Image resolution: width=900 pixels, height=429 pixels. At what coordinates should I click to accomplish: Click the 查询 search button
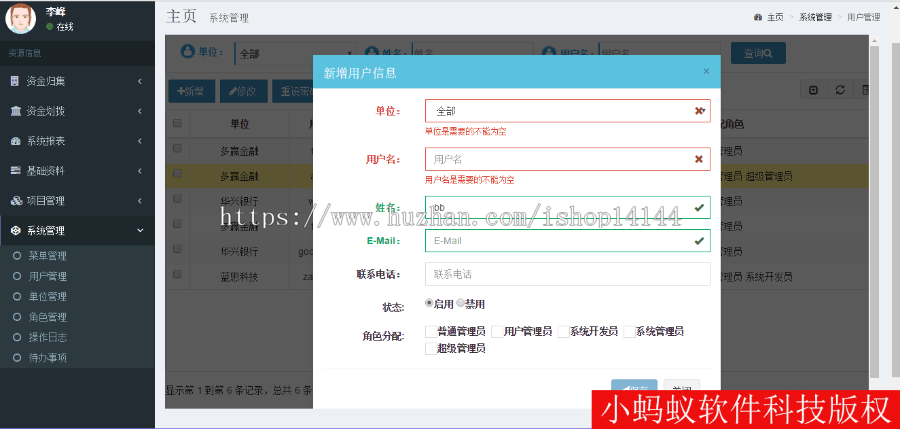point(758,53)
